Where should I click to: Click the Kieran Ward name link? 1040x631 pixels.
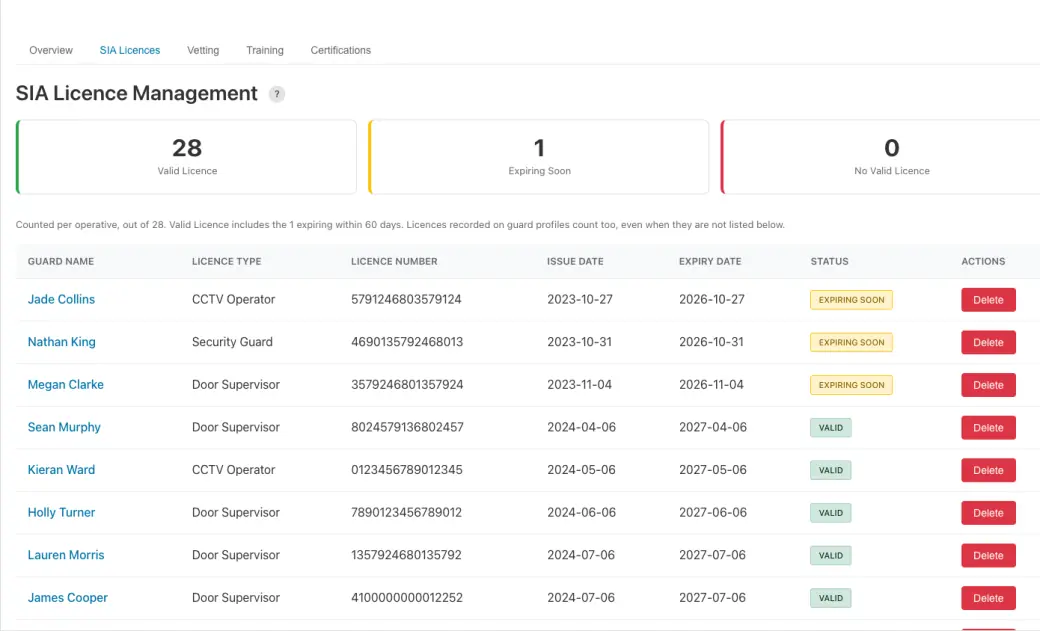coord(61,470)
